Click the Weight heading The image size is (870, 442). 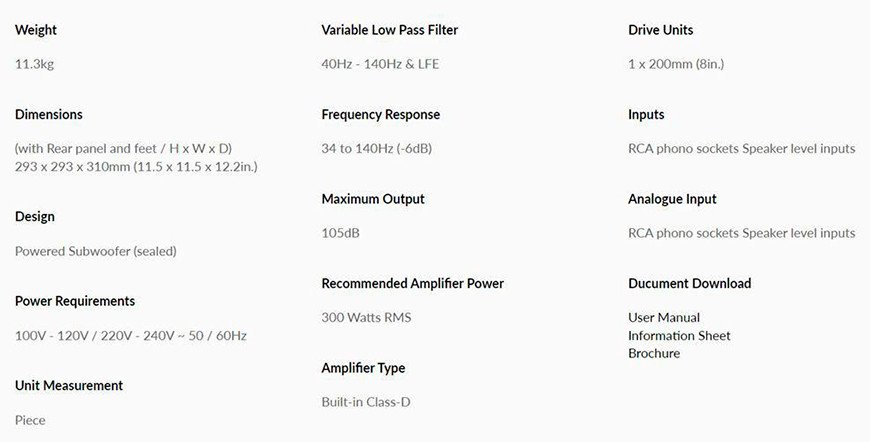(36, 30)
